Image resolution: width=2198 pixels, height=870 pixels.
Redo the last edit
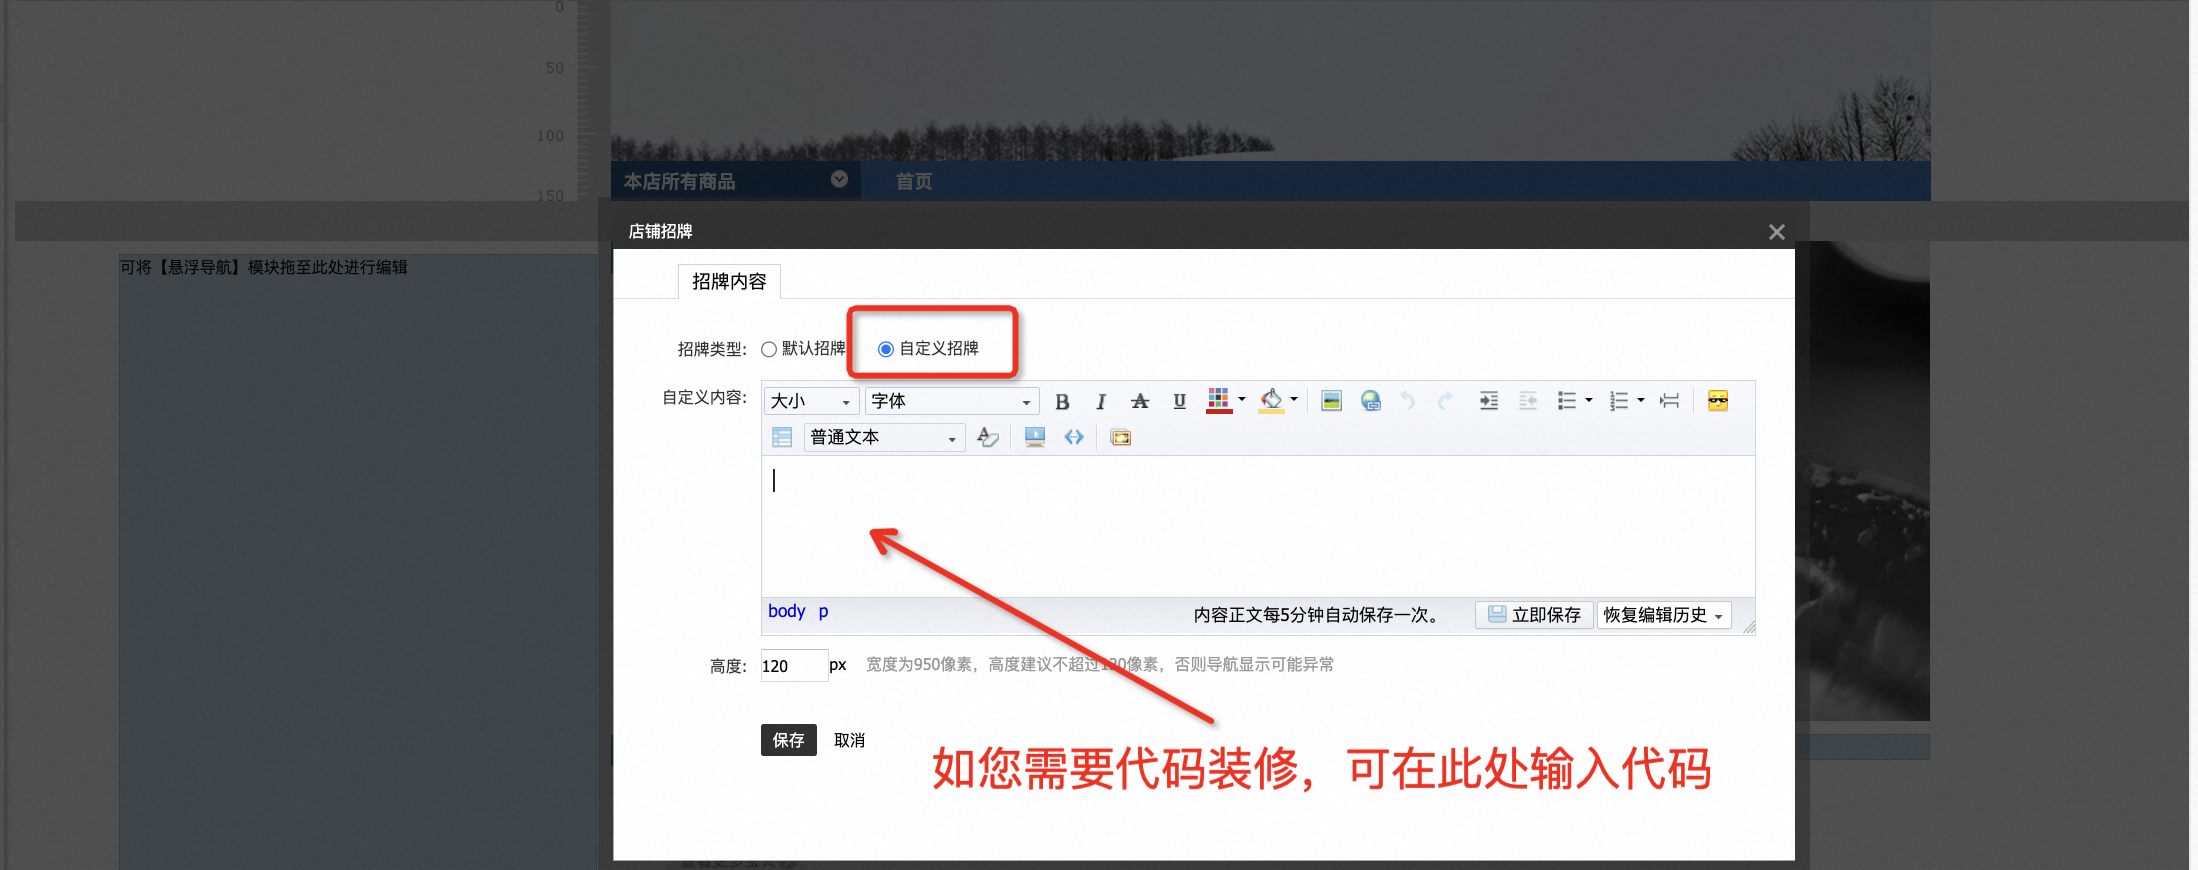pos(1446,401)
